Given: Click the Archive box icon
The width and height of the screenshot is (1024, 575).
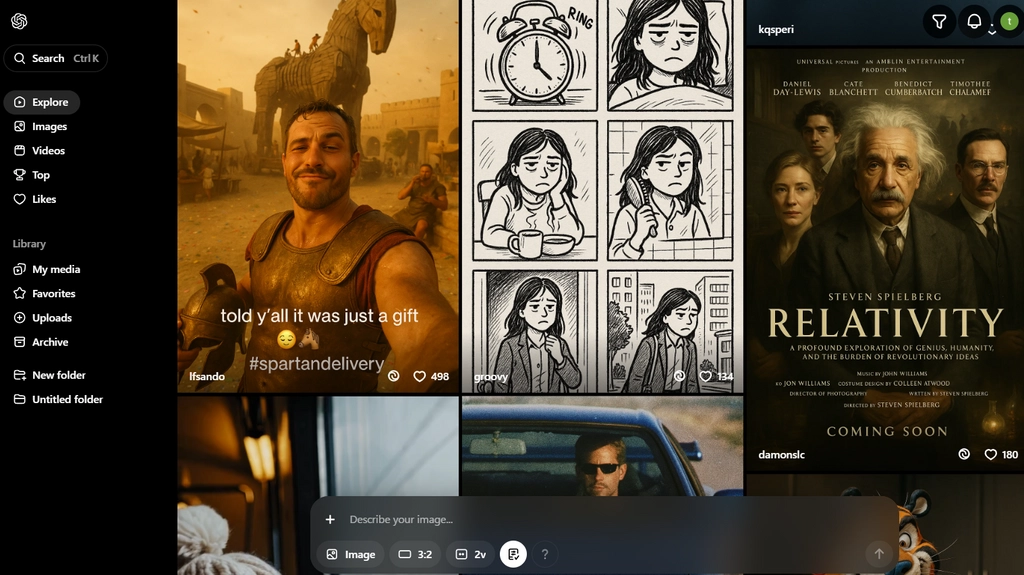Looking at the screenshot, I should point(20,342).
